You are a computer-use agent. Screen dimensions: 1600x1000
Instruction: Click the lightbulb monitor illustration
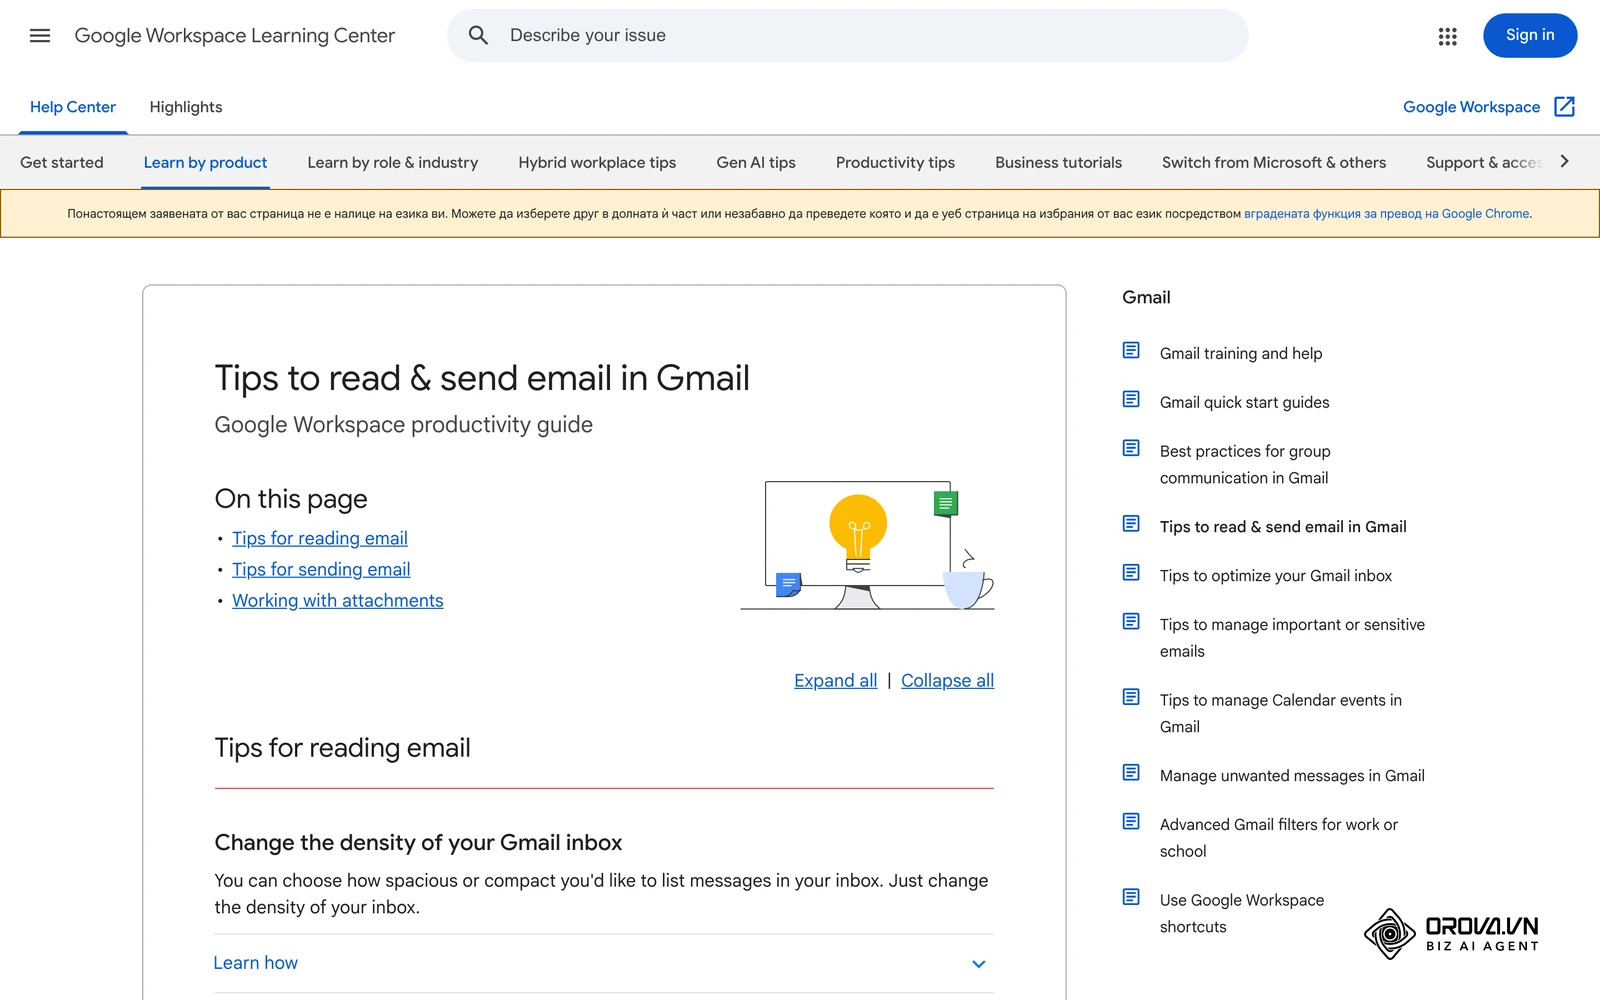click(867, 545)
